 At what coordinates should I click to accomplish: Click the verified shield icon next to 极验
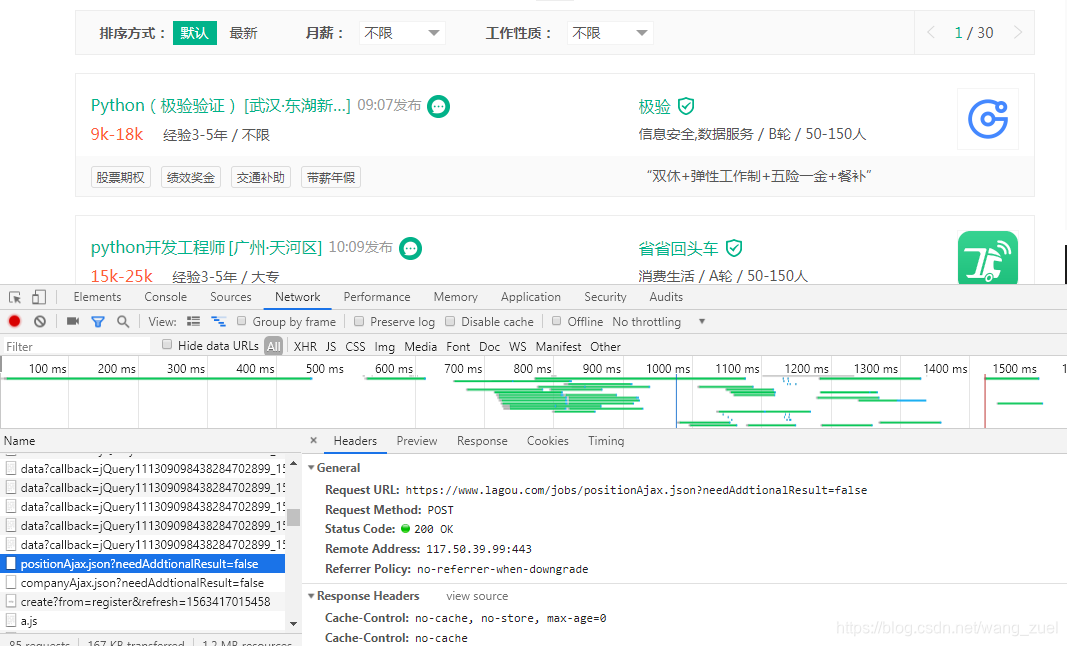pyautogui.click(x=686, y=106)
